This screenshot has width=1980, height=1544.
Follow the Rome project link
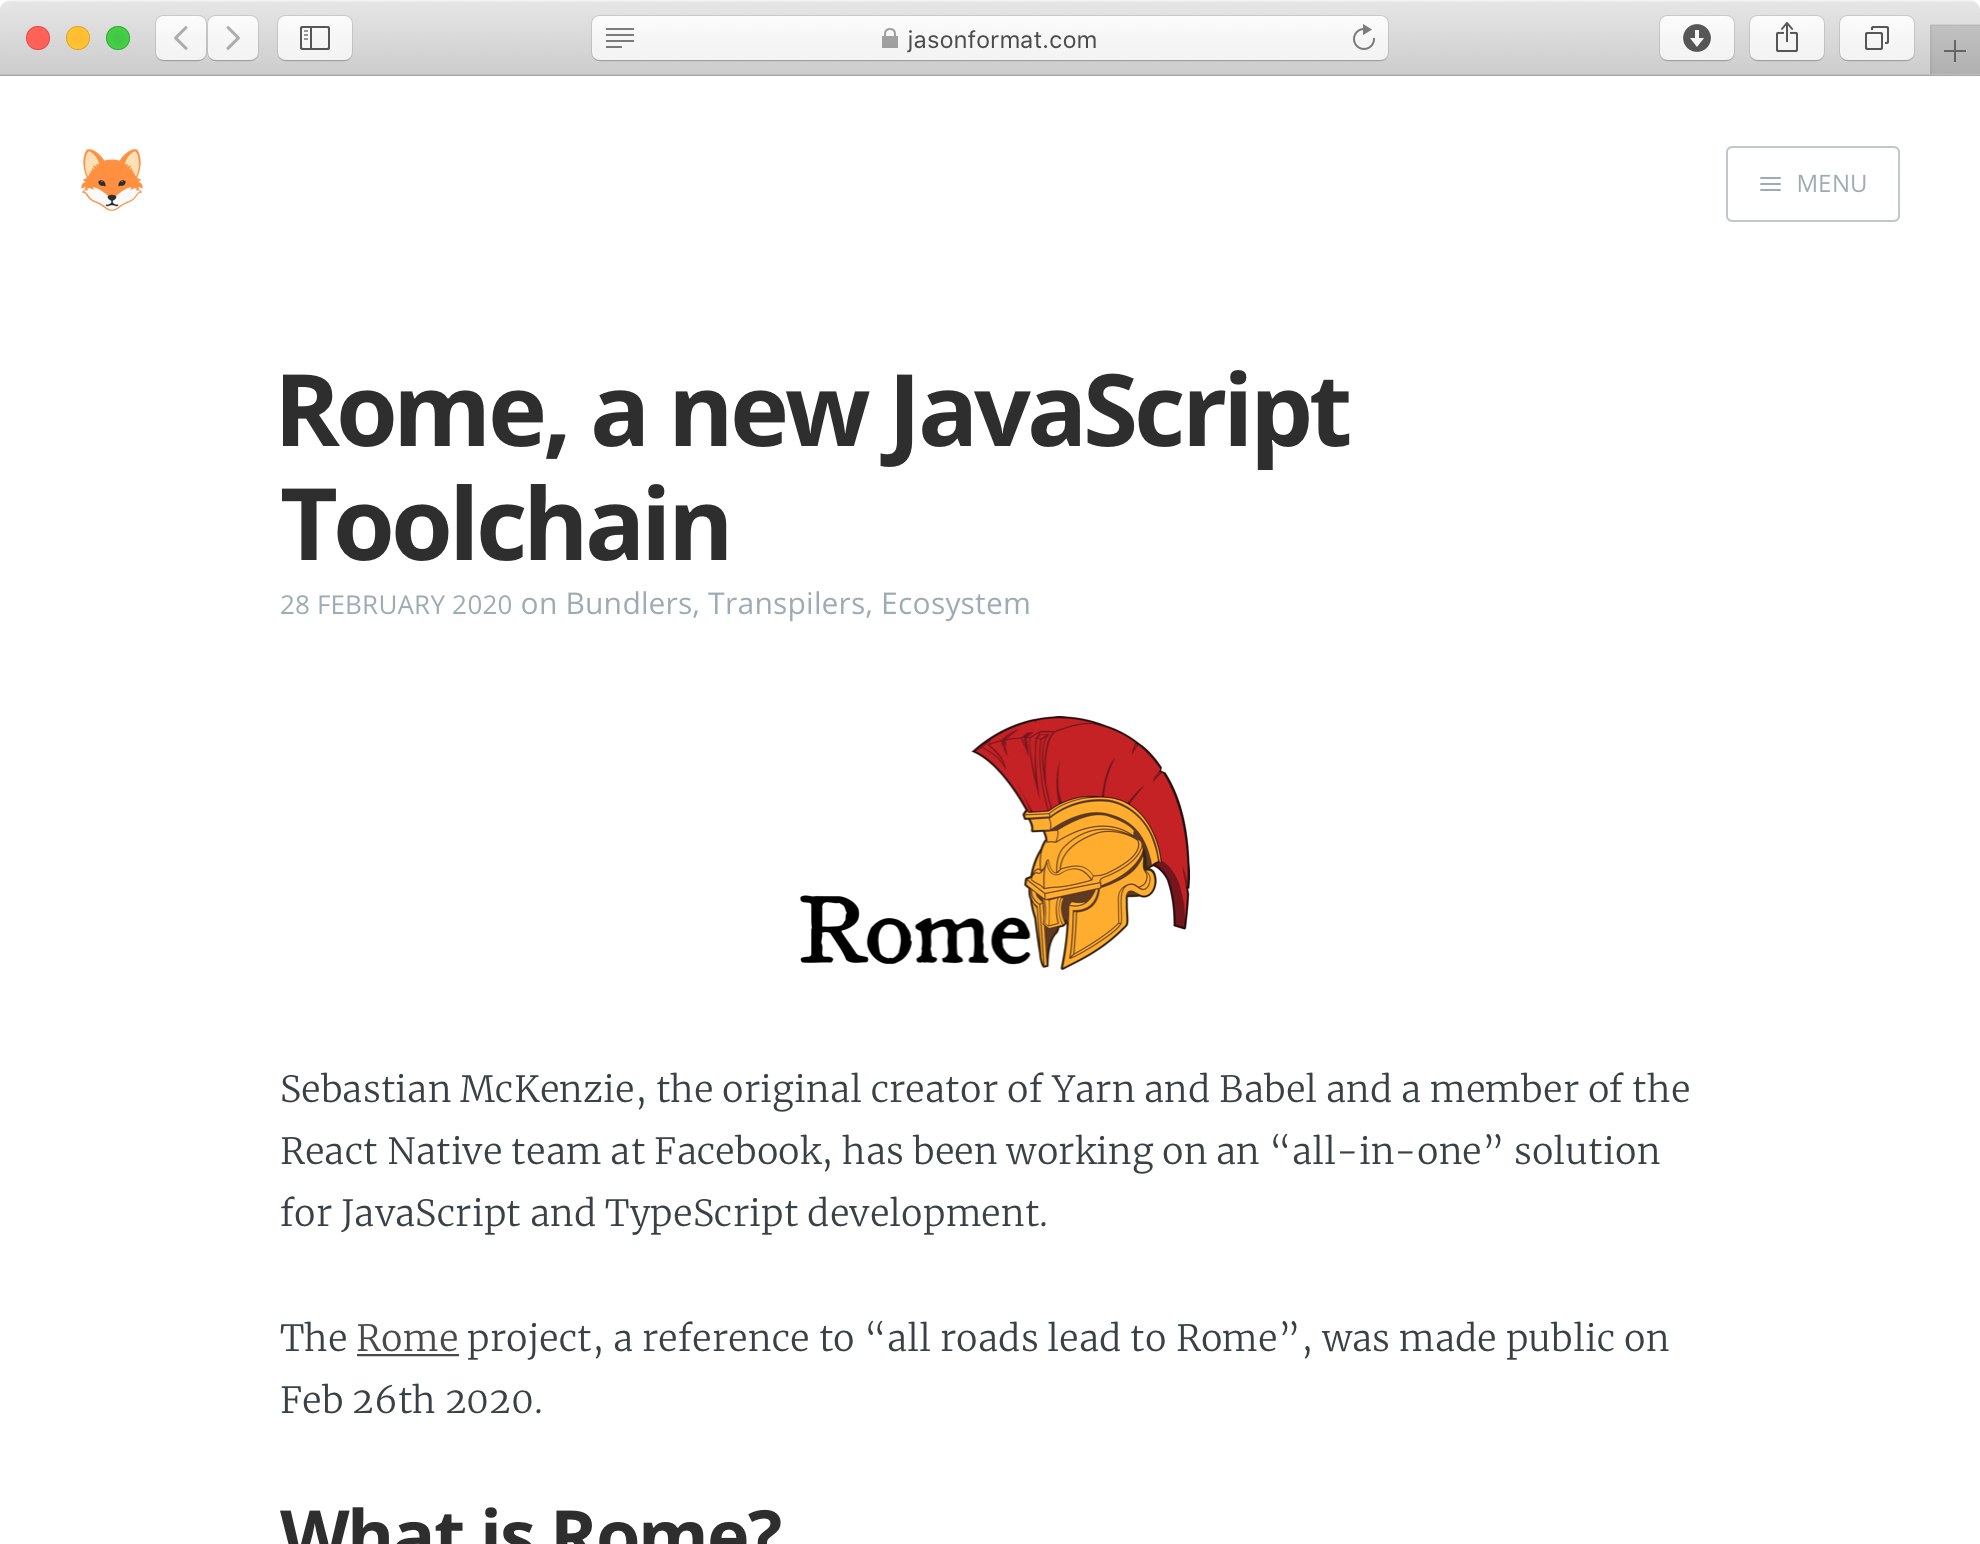click(407, 1338)
